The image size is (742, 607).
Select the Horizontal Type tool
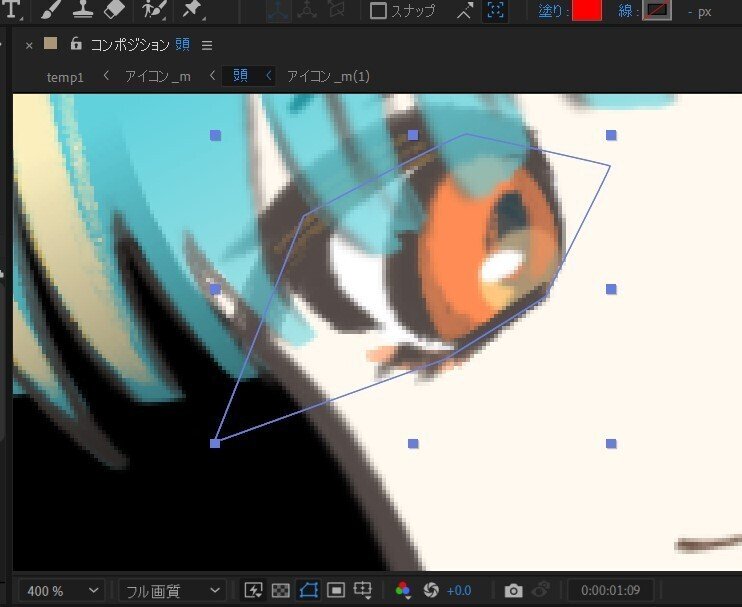point(11,9)
